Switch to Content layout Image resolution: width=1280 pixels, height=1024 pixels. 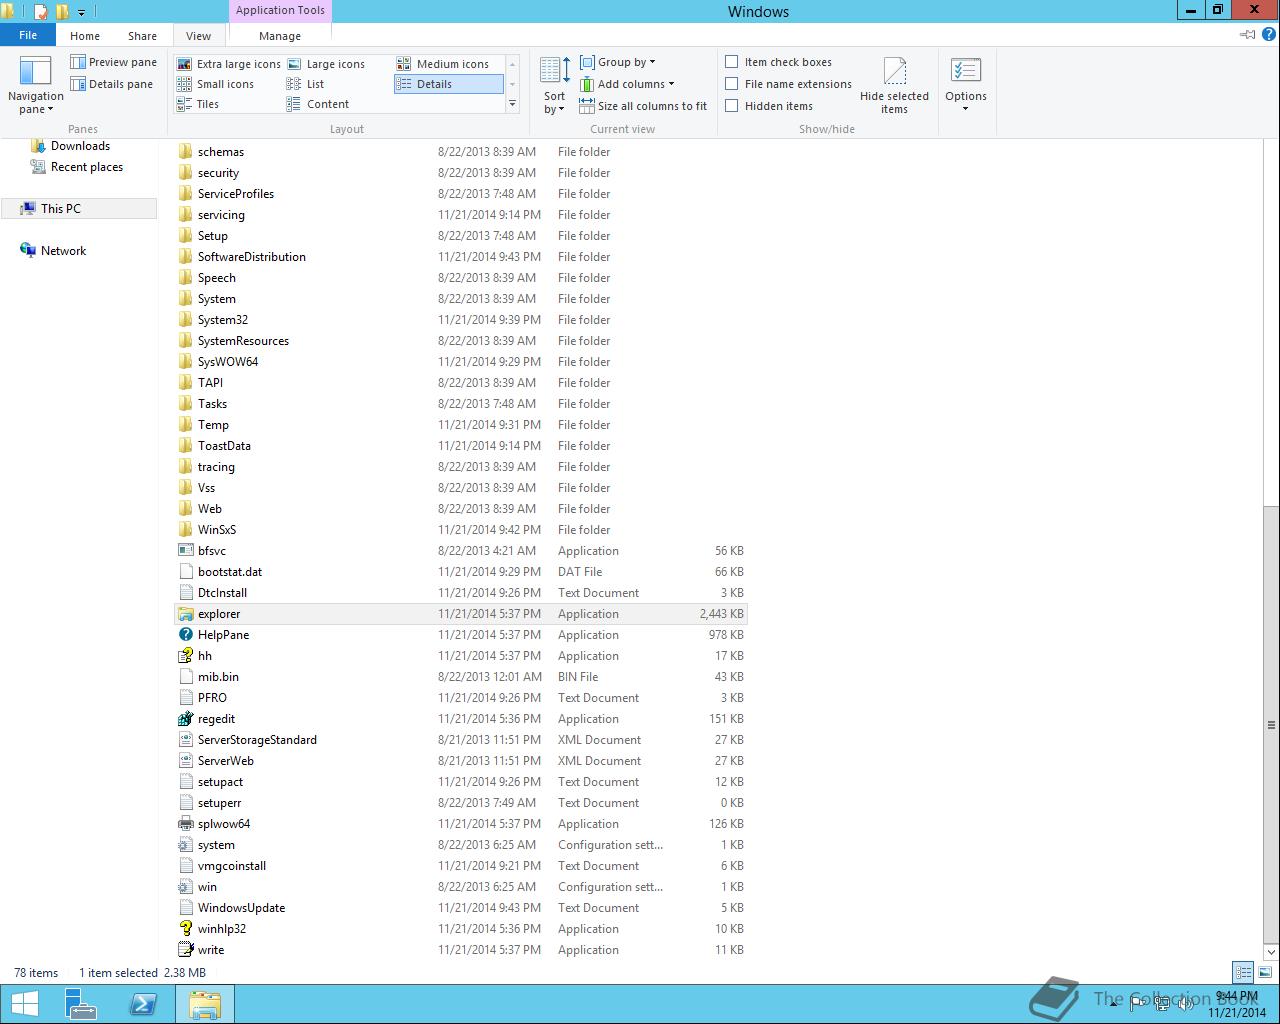(318, 104)
